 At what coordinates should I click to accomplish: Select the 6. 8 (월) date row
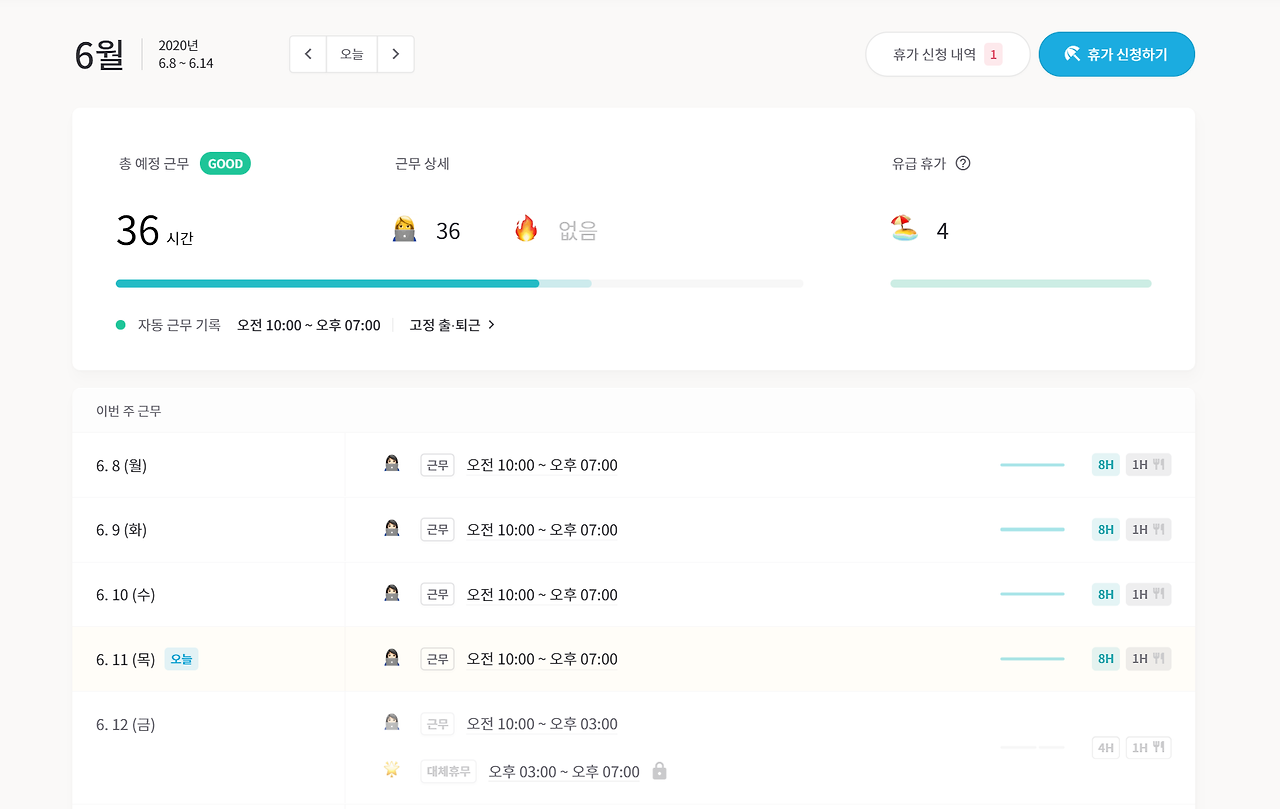(634, 465)
